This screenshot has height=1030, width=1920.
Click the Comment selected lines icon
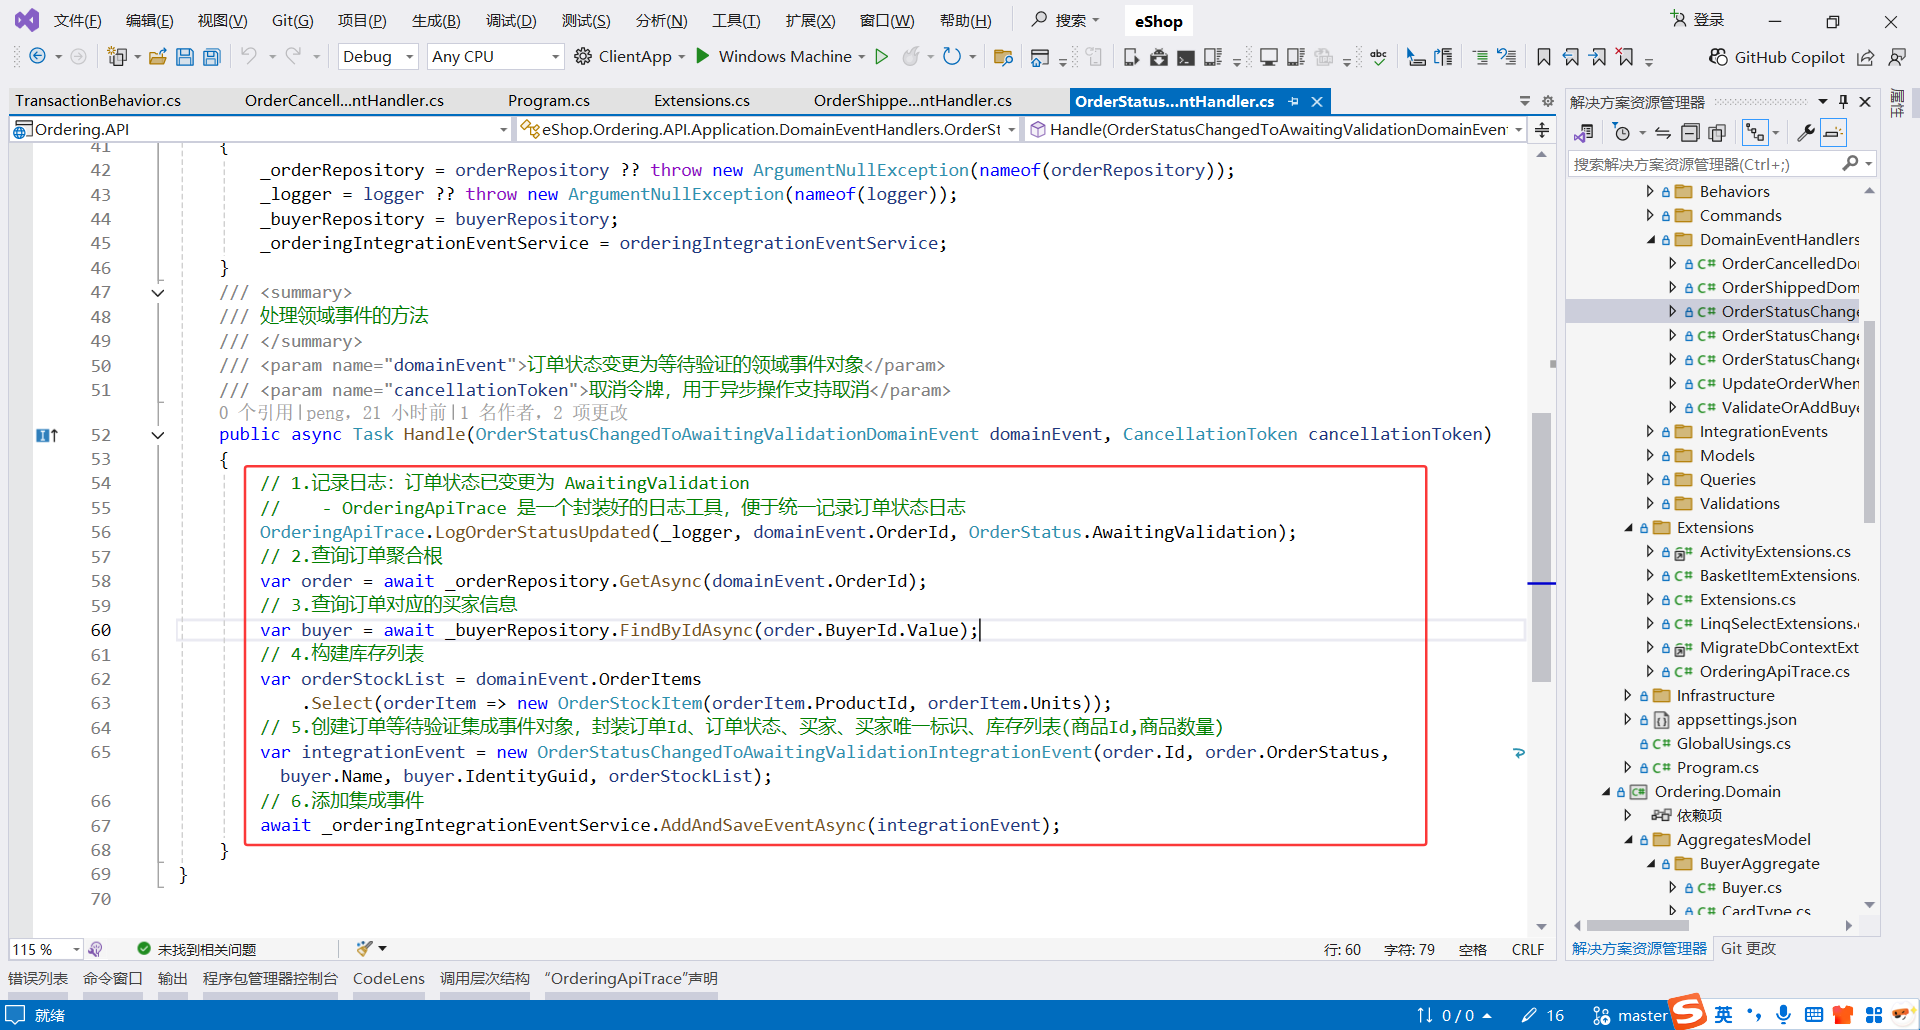[1481, 57]
